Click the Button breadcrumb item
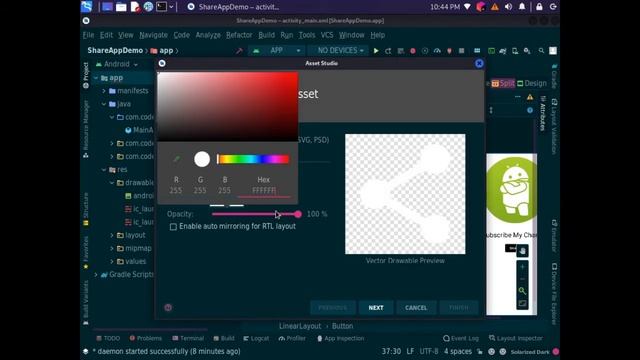This screenshot has width=640, height=360. pyautogui.click(x=342, y=326)
